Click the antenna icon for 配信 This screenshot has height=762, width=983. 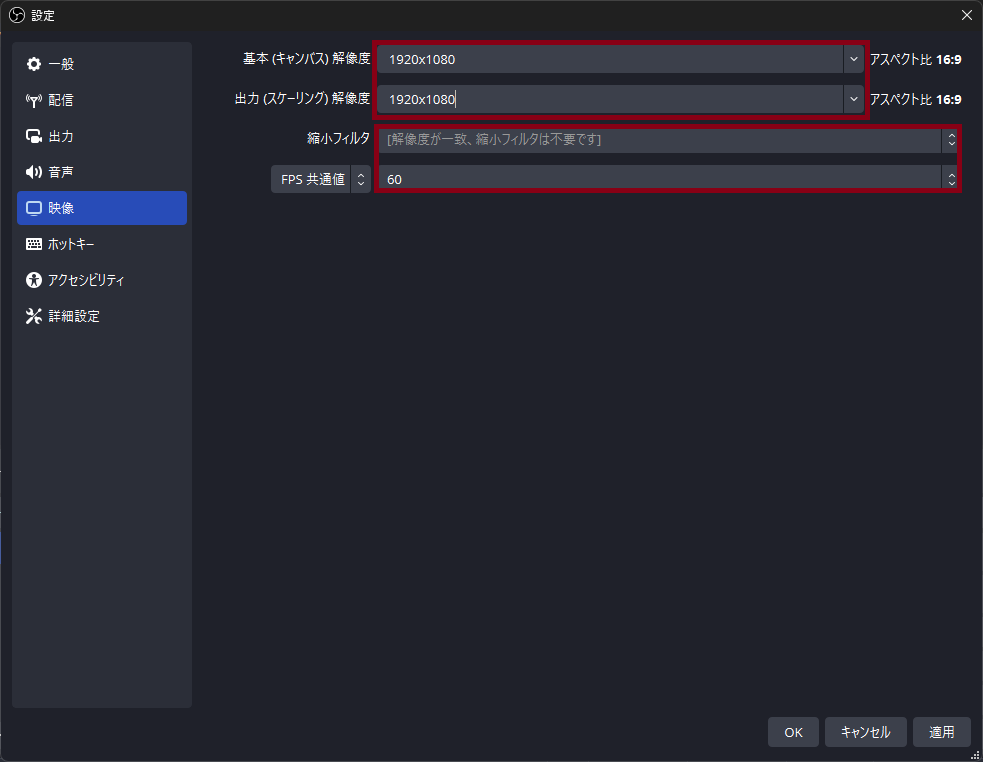[34, 100]
